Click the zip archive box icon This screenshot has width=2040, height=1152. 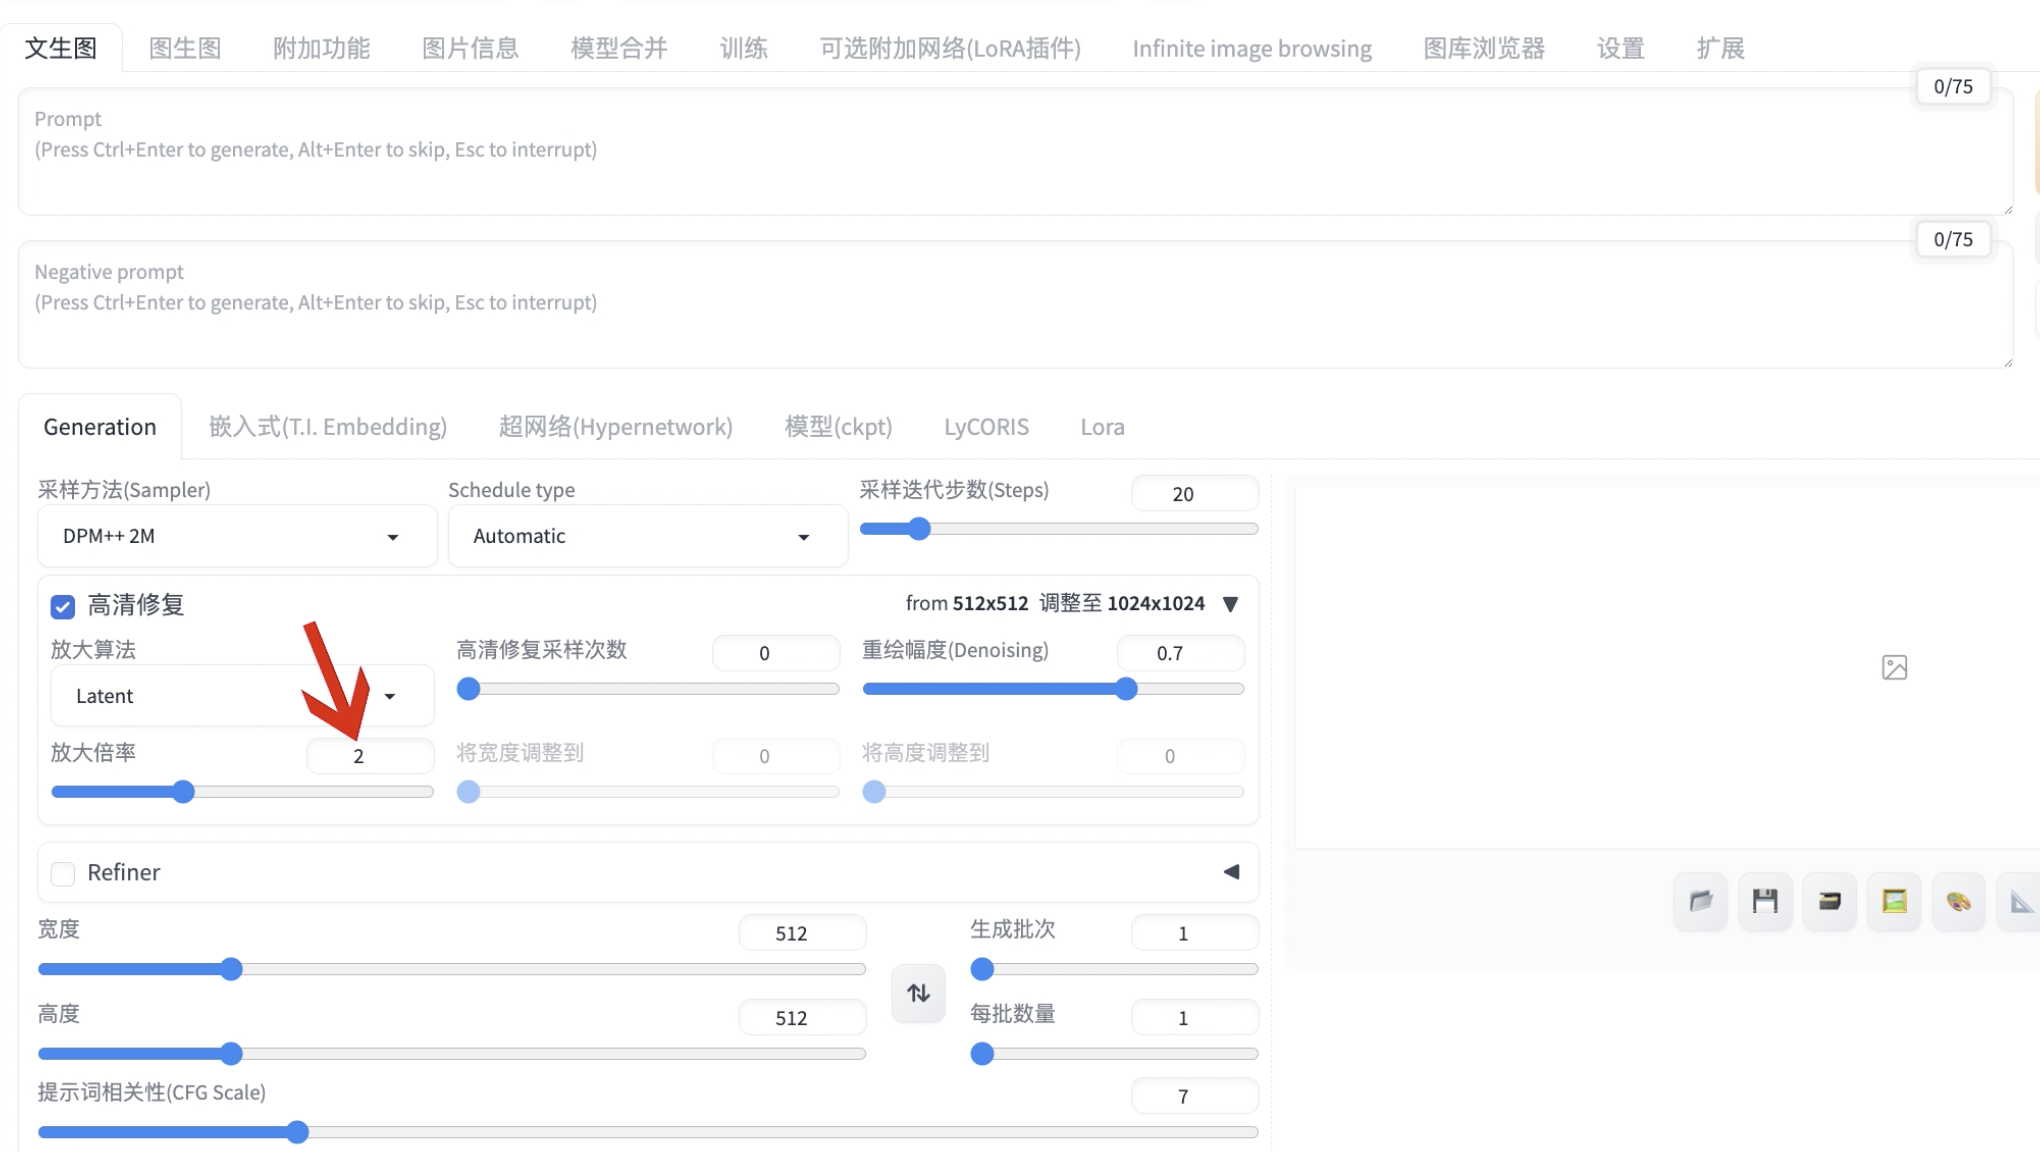[1829, 901]
